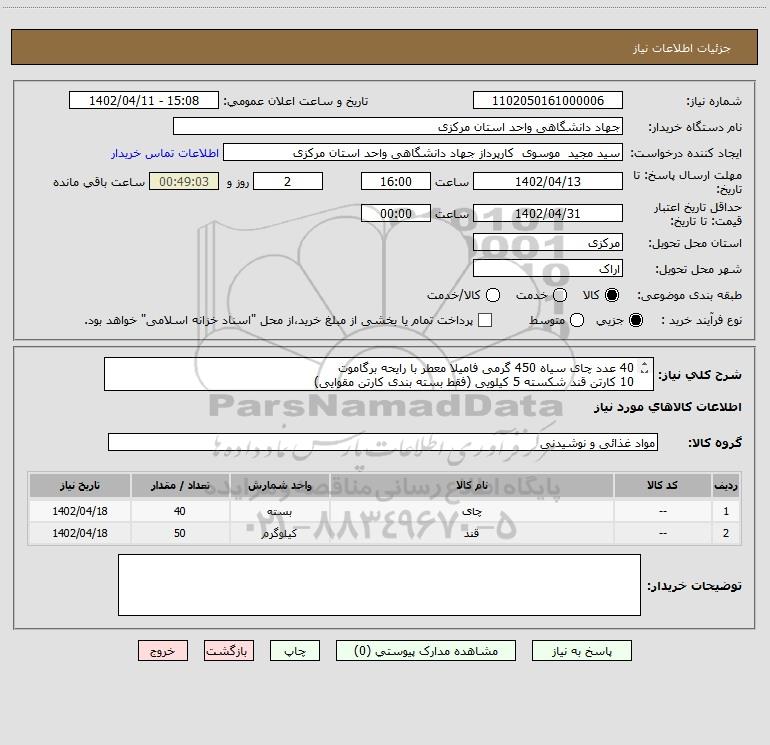Click the delivery province field مرکزی
The image size is (770, 745).
[548, 242]
